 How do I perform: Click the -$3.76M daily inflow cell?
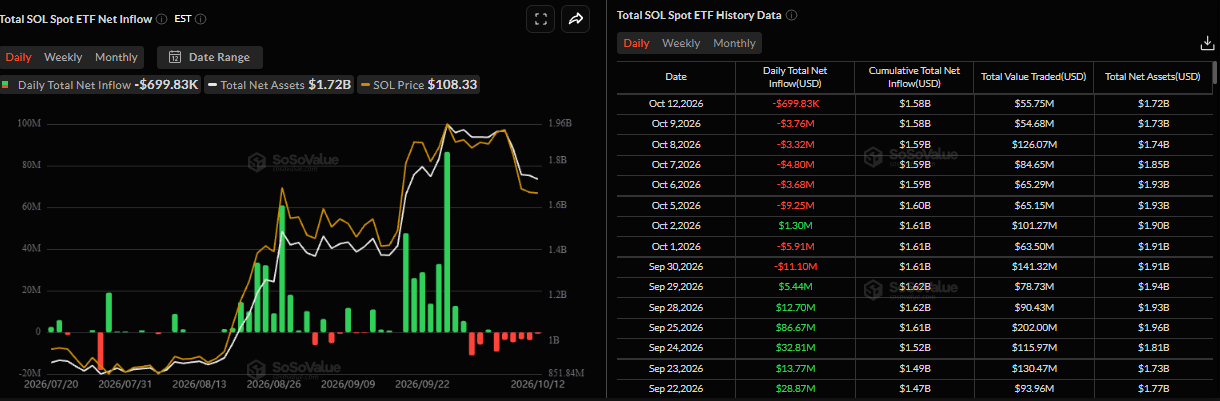click(x=795, y=124)
